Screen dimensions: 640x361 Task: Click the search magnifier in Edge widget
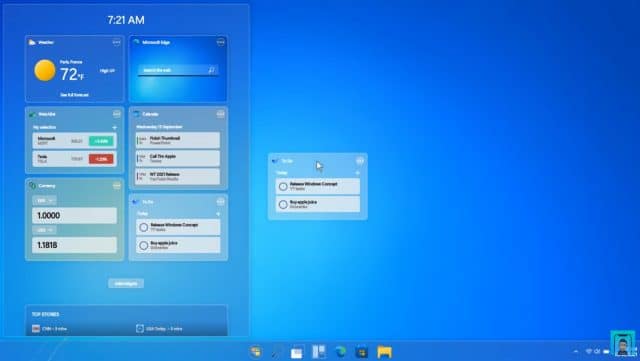click(x=211, y=70)
